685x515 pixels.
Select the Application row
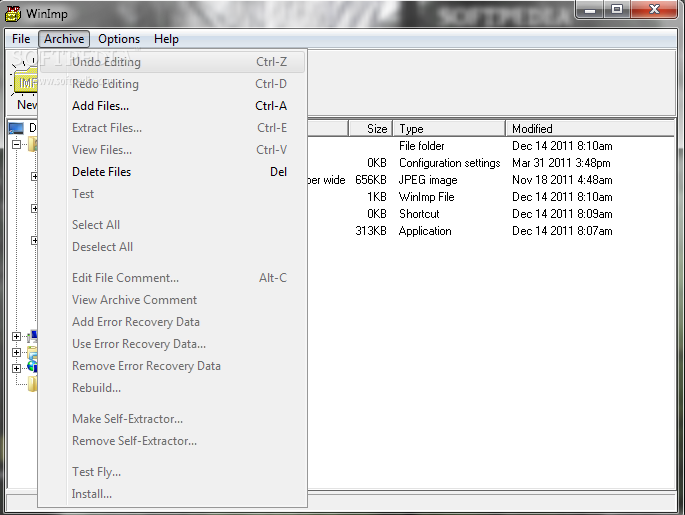click(491, 231)
